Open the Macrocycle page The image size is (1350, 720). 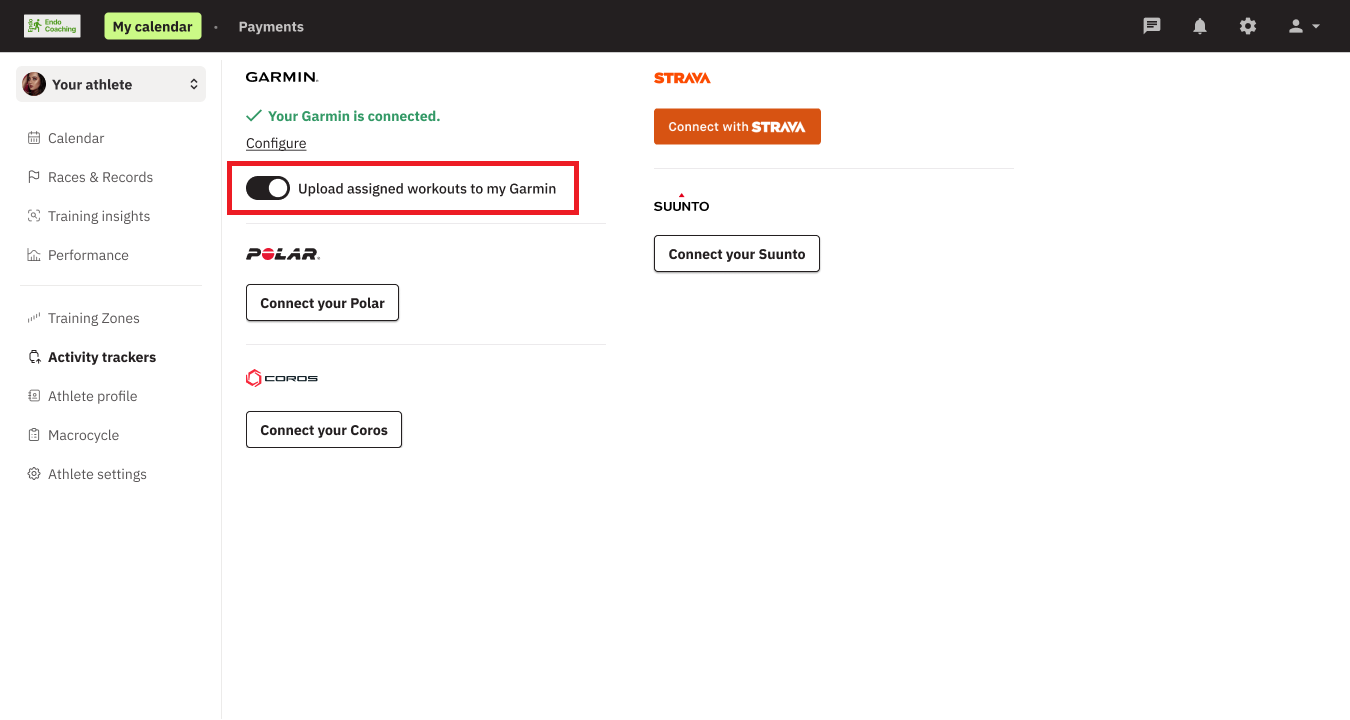(x=83, y=435)
